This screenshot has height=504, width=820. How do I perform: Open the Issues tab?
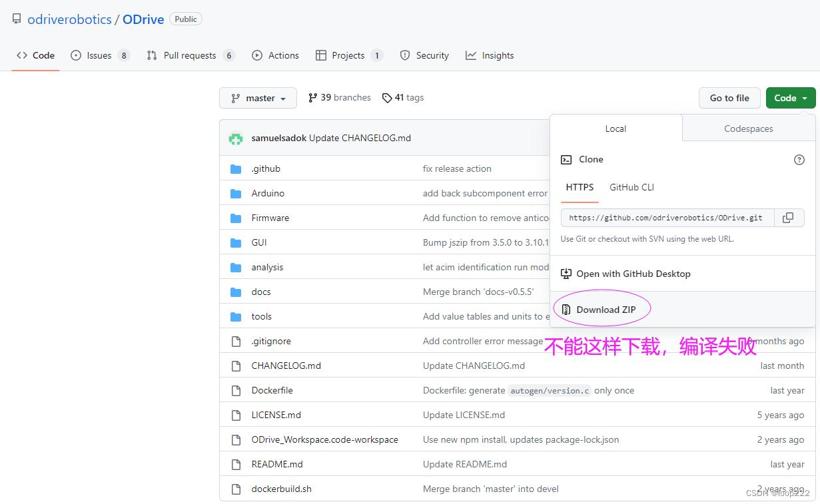[99, 55]
